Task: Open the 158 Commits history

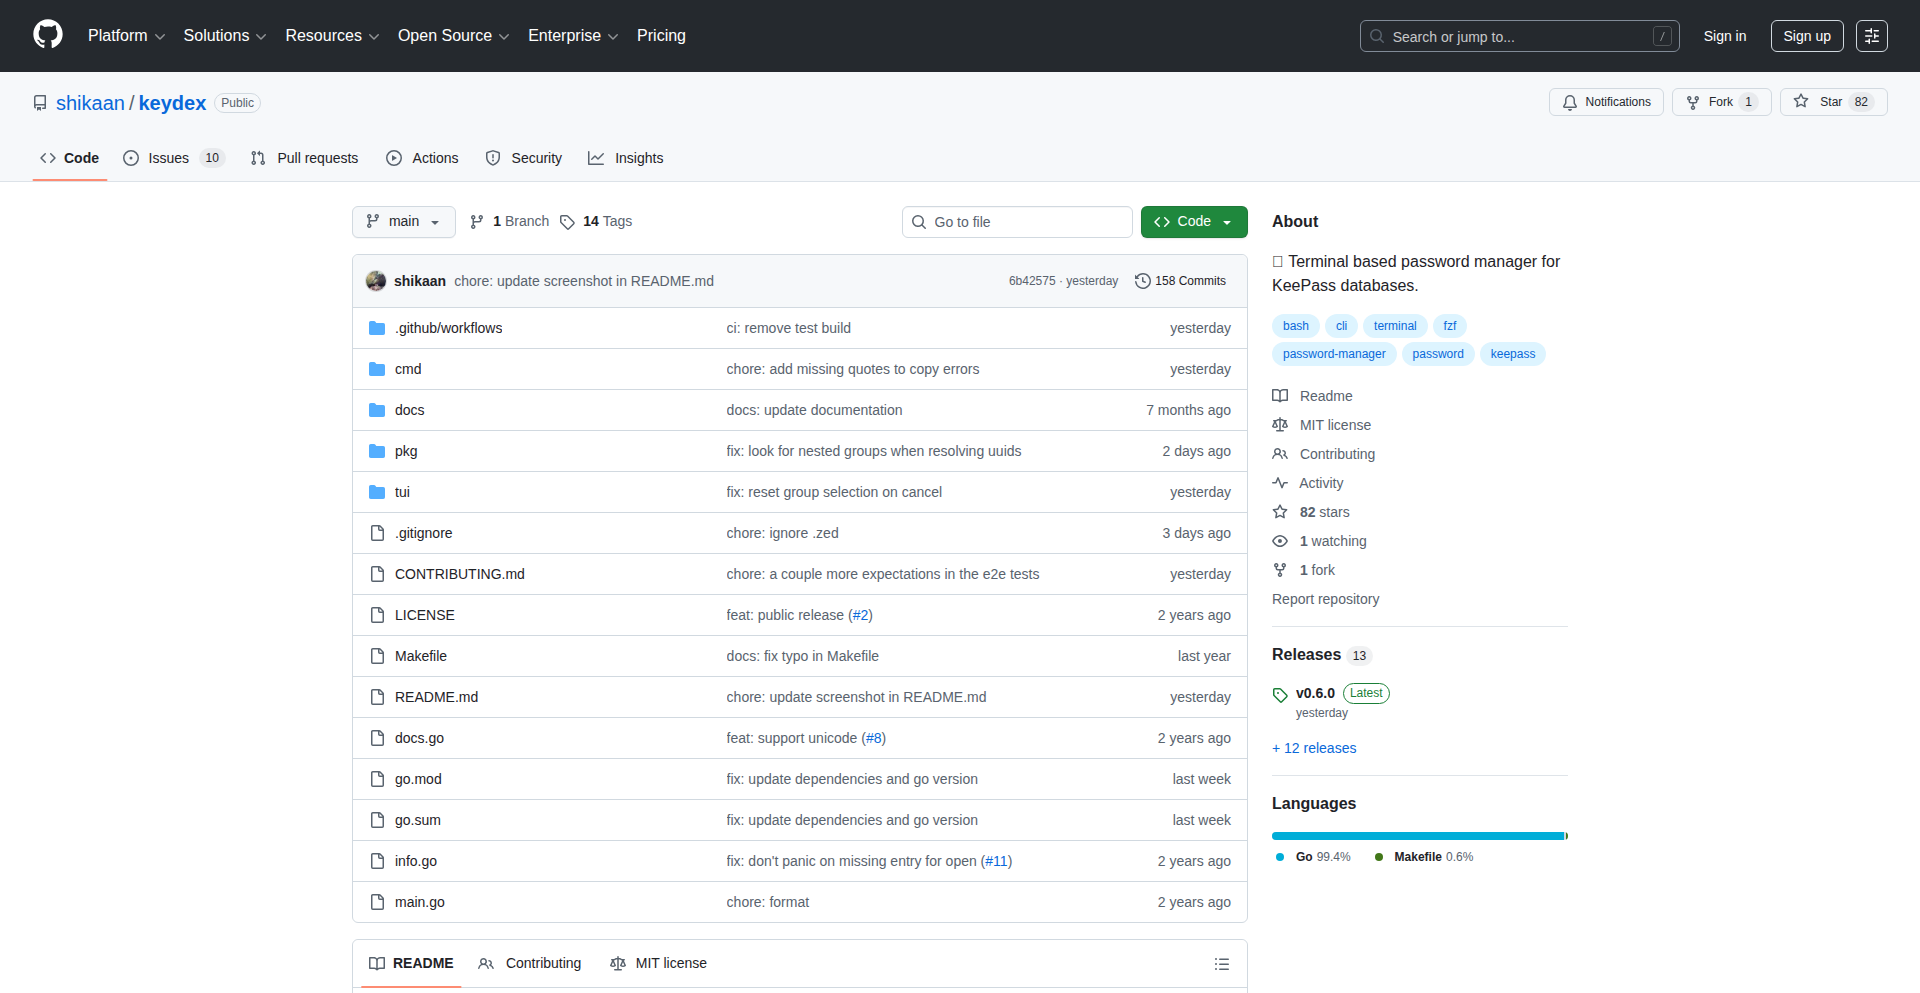Action: click(1180, 281)
